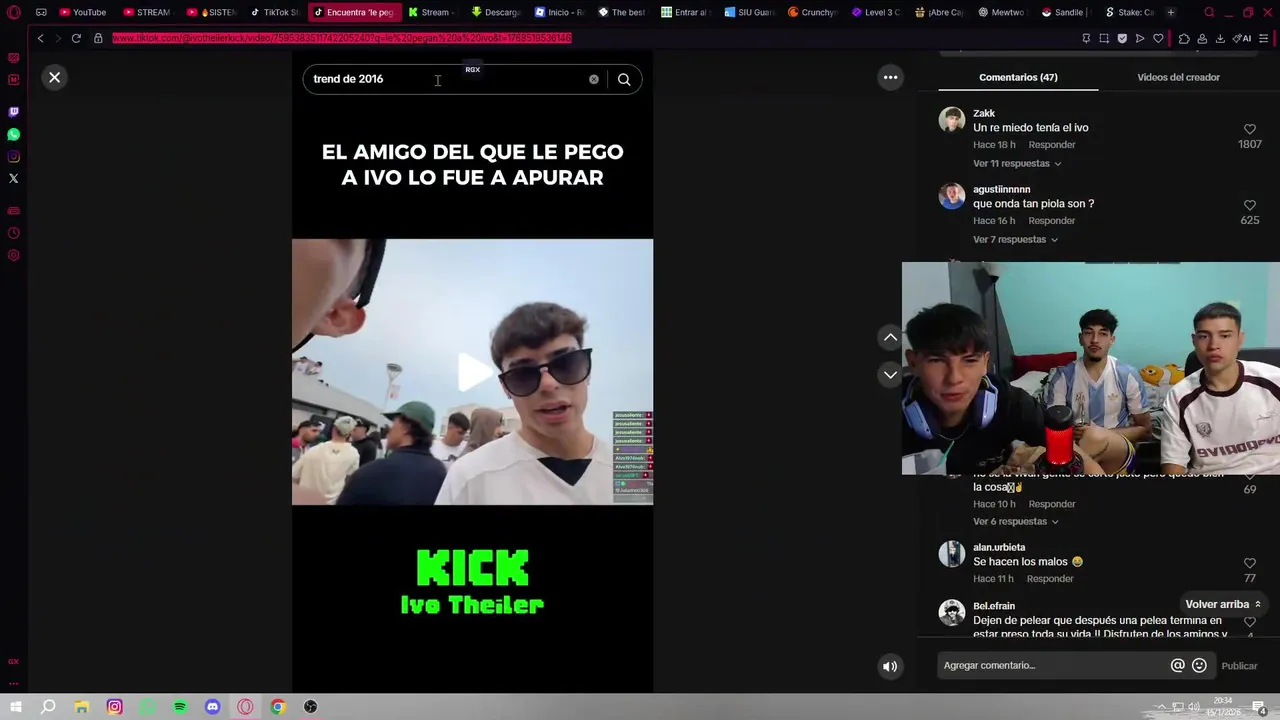The width and height of the screenshot is (1280, 720).
Task: Close the TikTok video viewer
Action: click(55, 77)
